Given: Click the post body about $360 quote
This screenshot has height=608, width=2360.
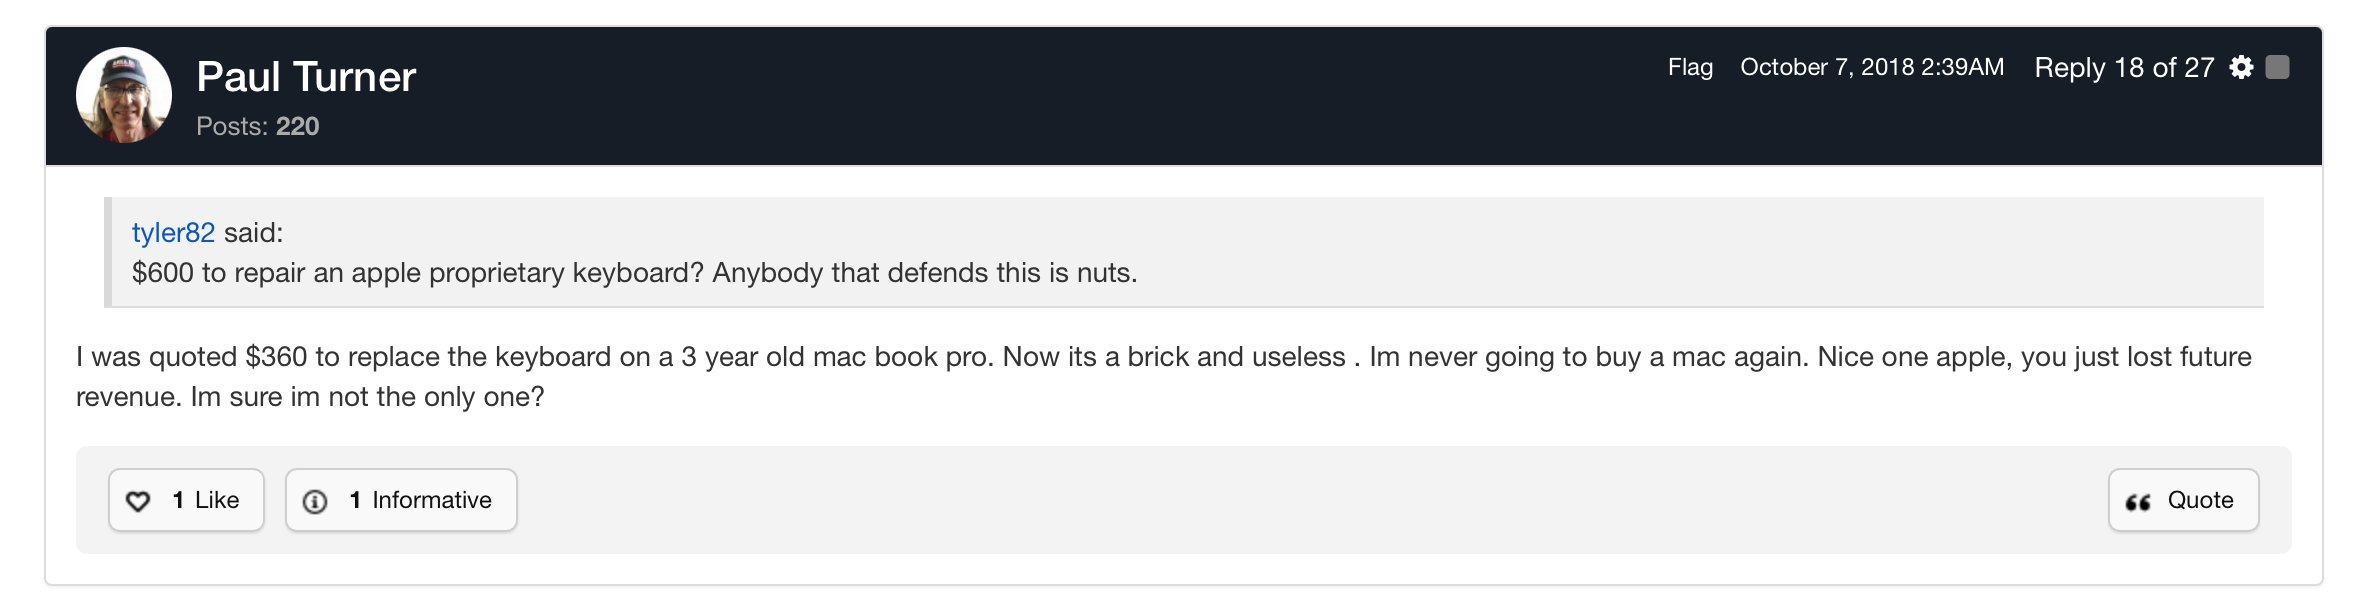Looking at the screenshot, I should 1163,376.
